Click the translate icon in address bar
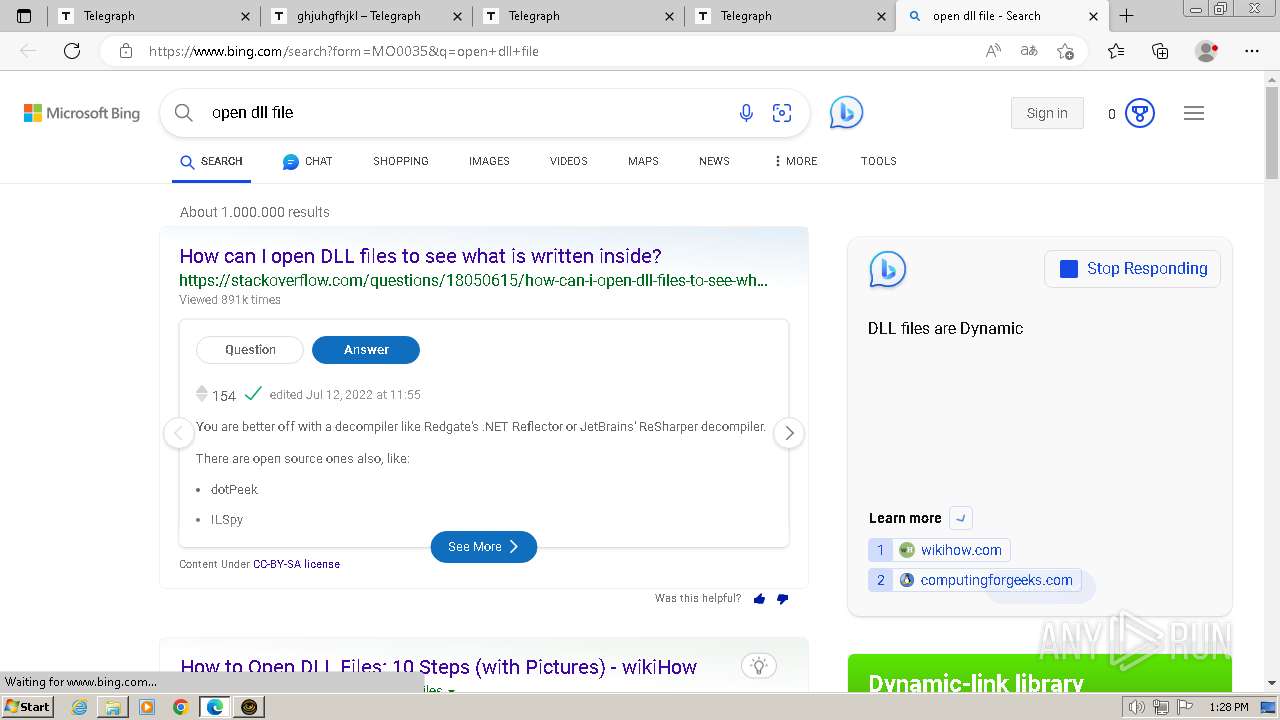The image size is (1280, 720). 1028,51
